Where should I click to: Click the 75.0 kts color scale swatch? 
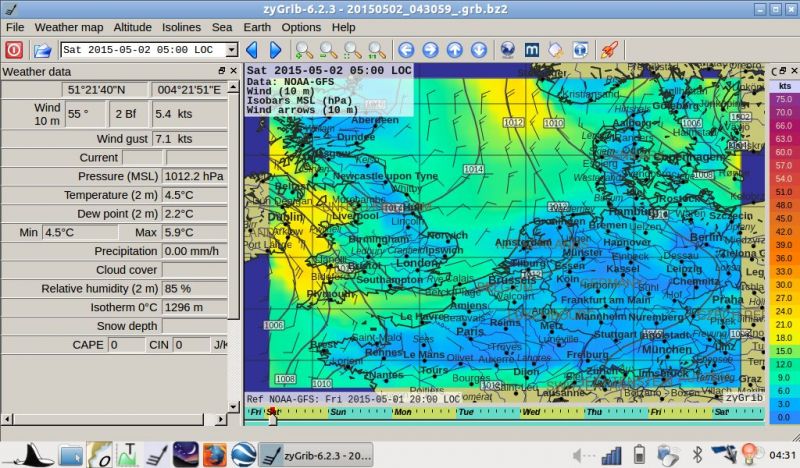[783, 100]
